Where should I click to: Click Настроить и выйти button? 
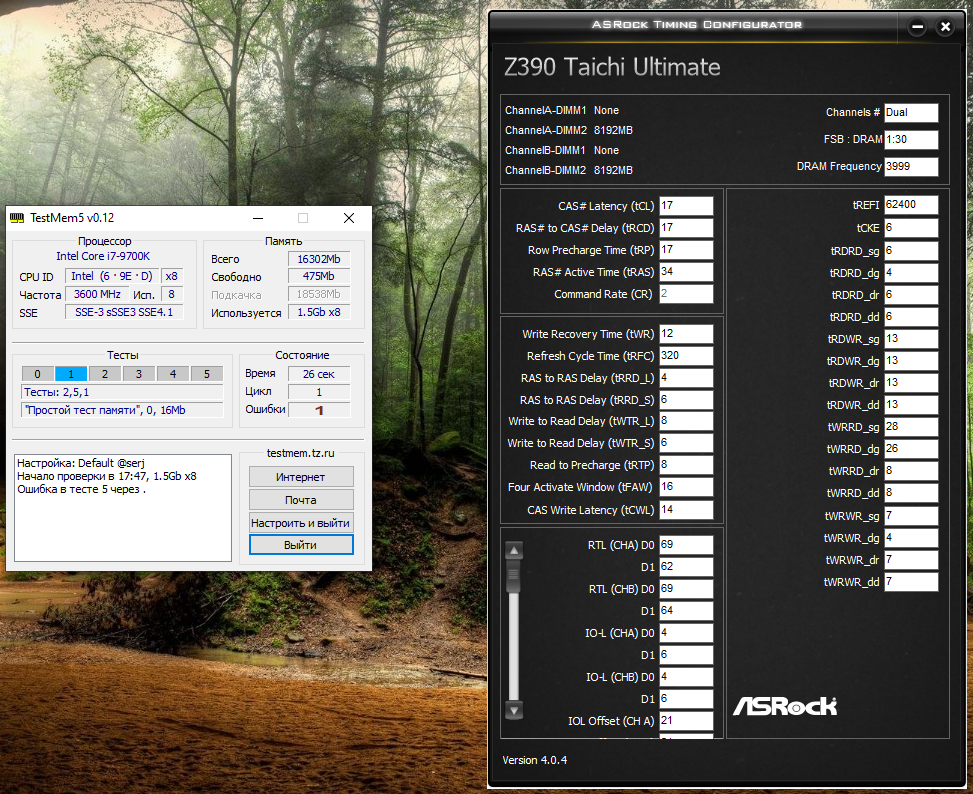coord(301,523)
